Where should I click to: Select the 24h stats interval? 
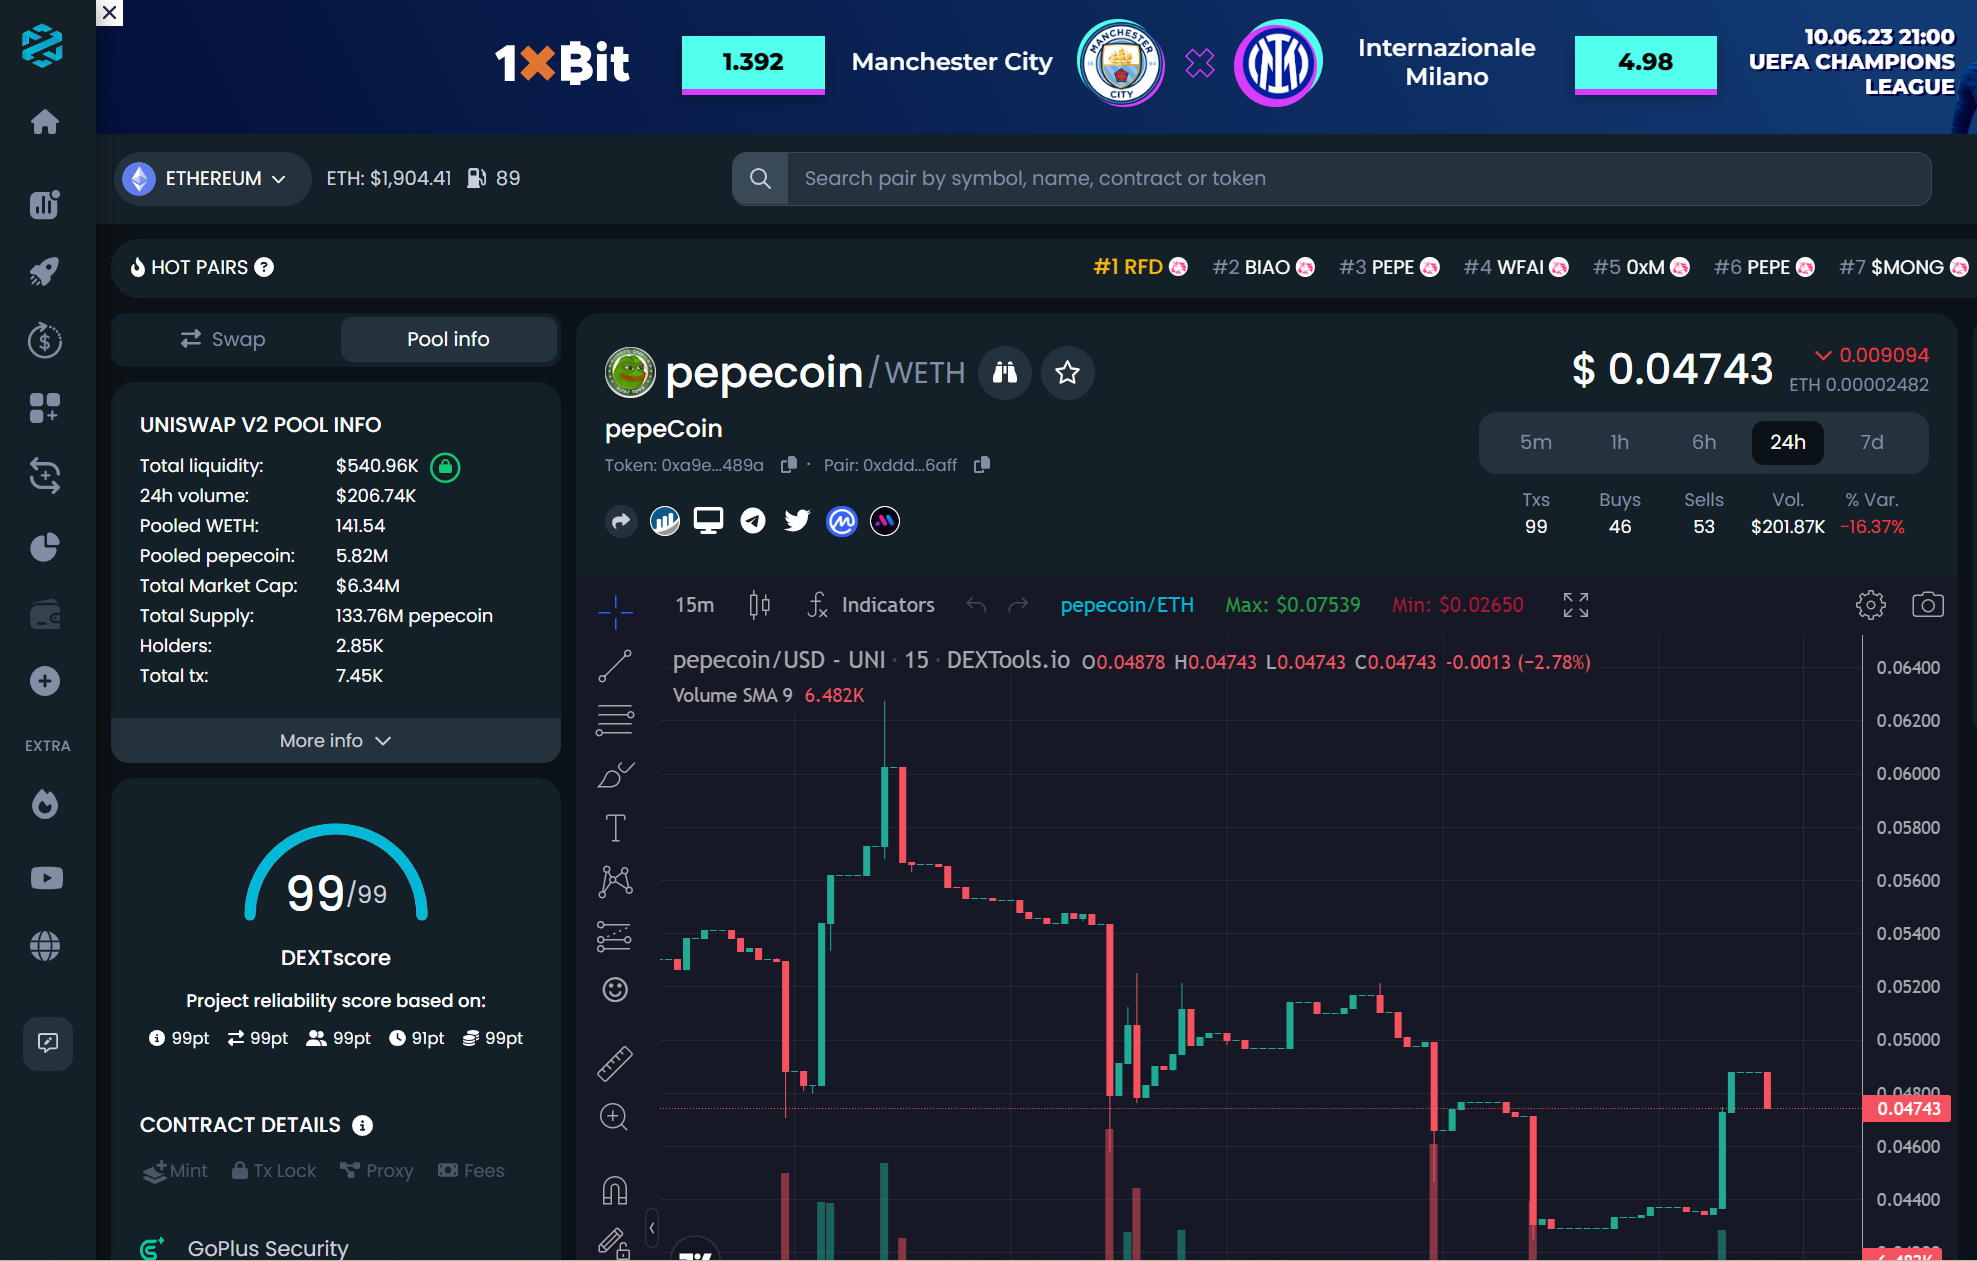(1788, 442)
